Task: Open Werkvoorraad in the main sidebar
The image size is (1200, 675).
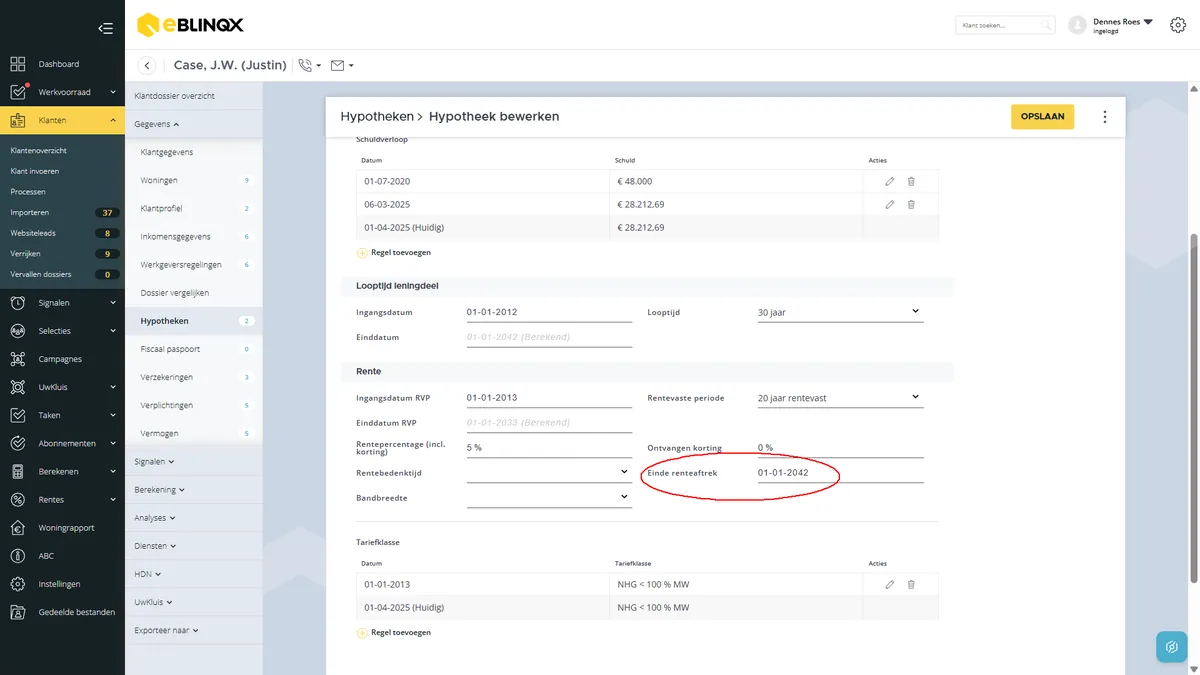Action: click(62, 92)
